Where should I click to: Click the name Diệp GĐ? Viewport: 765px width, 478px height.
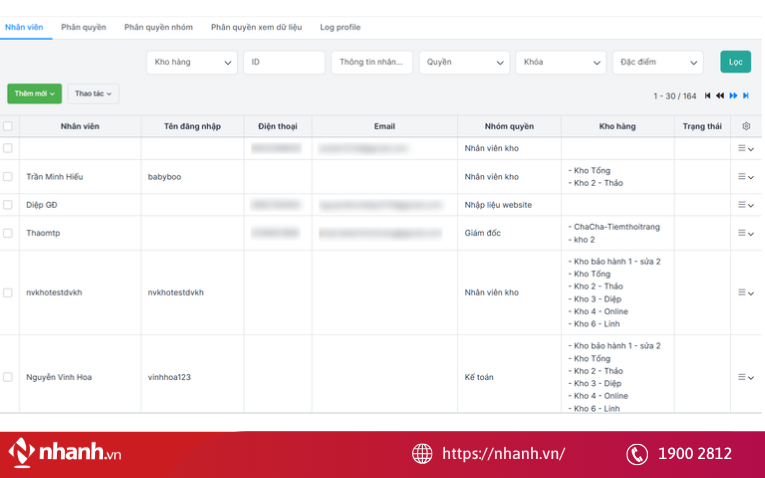[x=41, y=205]
